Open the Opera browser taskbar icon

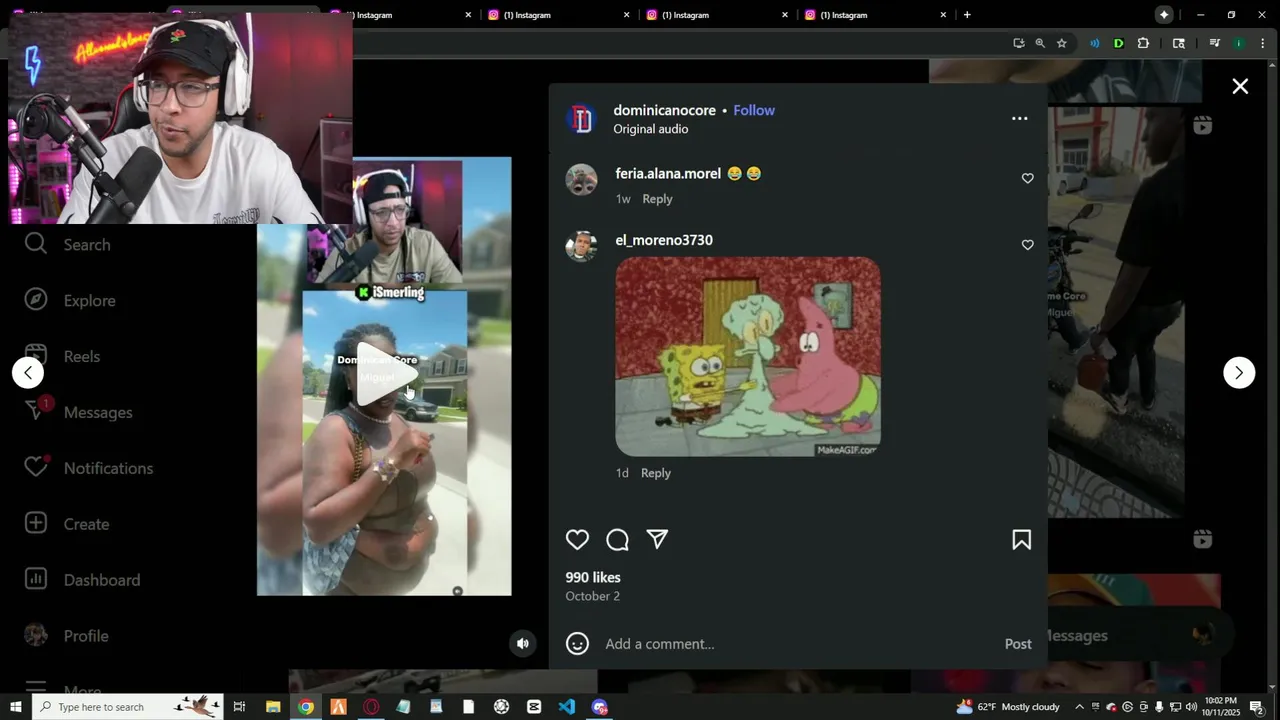[371, 707]
